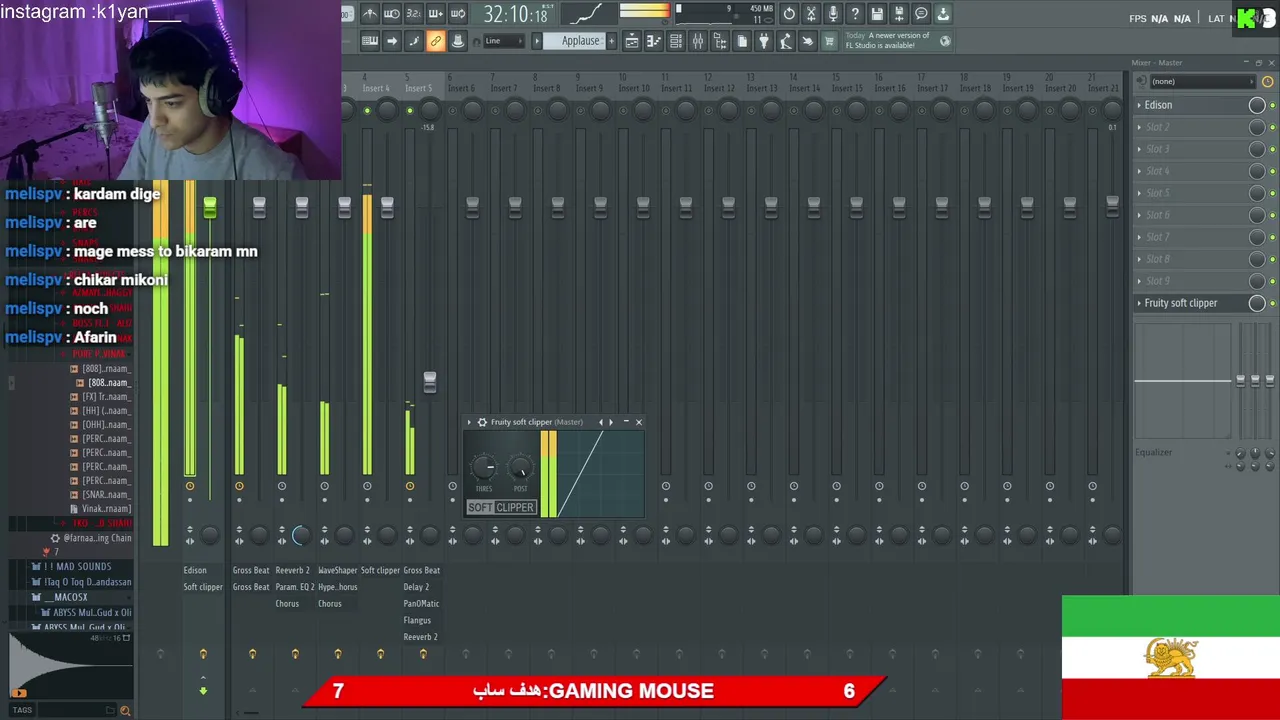Adjust the POST knob in soft clipper
This screenshot has width=1280, height=720.
[x=520, y=467]
